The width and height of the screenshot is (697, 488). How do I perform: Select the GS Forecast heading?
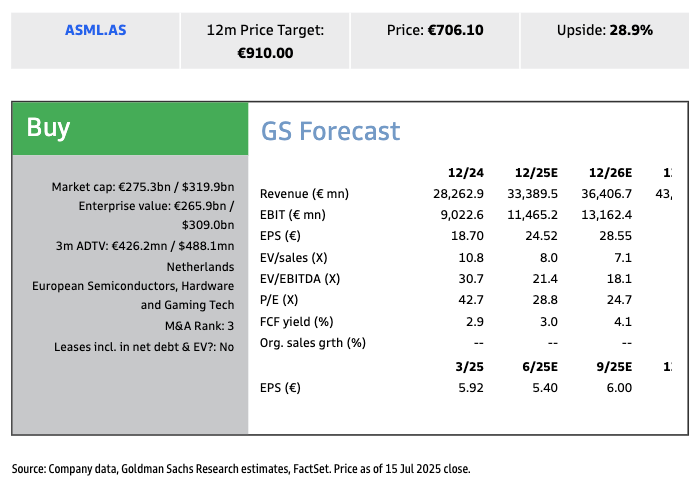pos(330,131)
